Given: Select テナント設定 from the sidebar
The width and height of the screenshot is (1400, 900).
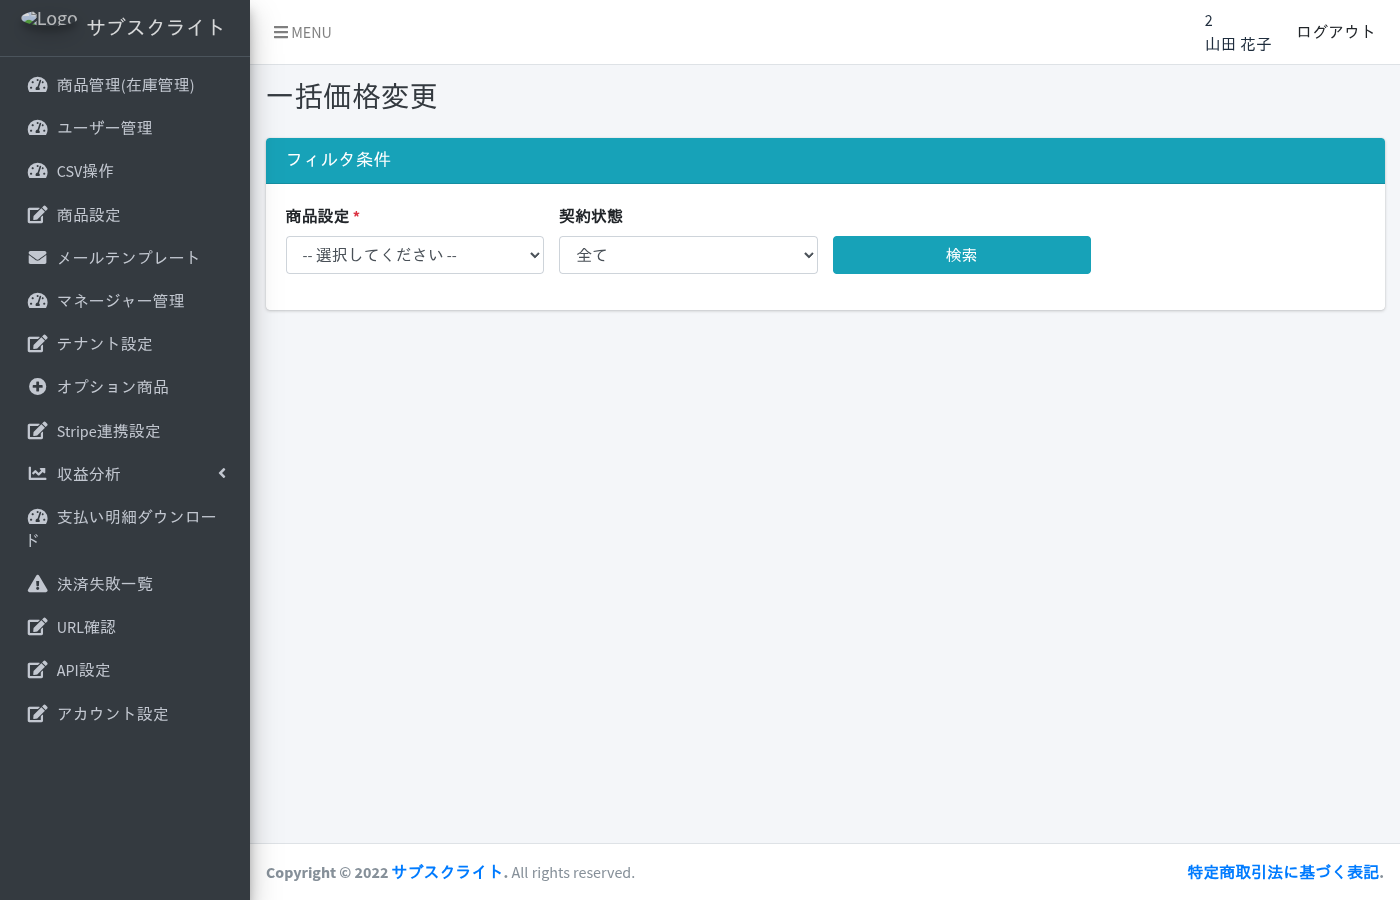Looking at the screenshot, I should coord(104,343).
